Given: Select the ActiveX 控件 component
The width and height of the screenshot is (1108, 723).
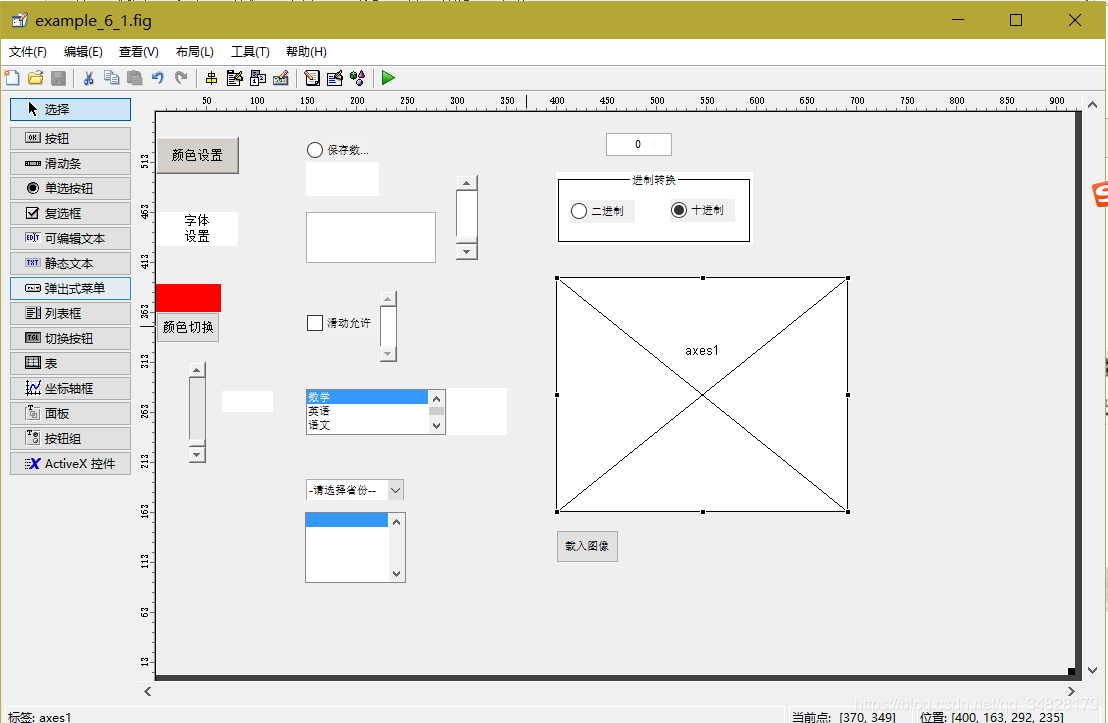Looking at the screenshot, I should [71, 464].
